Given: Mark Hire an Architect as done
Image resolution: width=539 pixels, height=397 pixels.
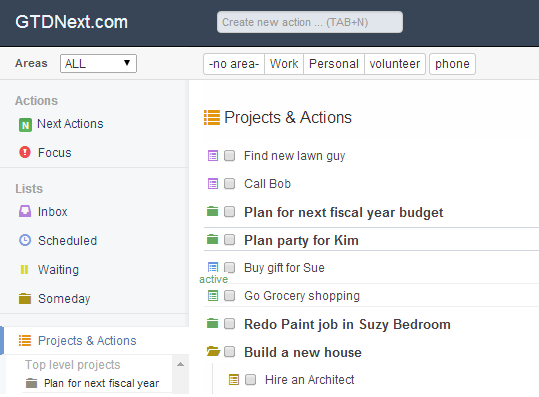Looking at the screenshot, I should pyautogui.click(x=250, y=379).
